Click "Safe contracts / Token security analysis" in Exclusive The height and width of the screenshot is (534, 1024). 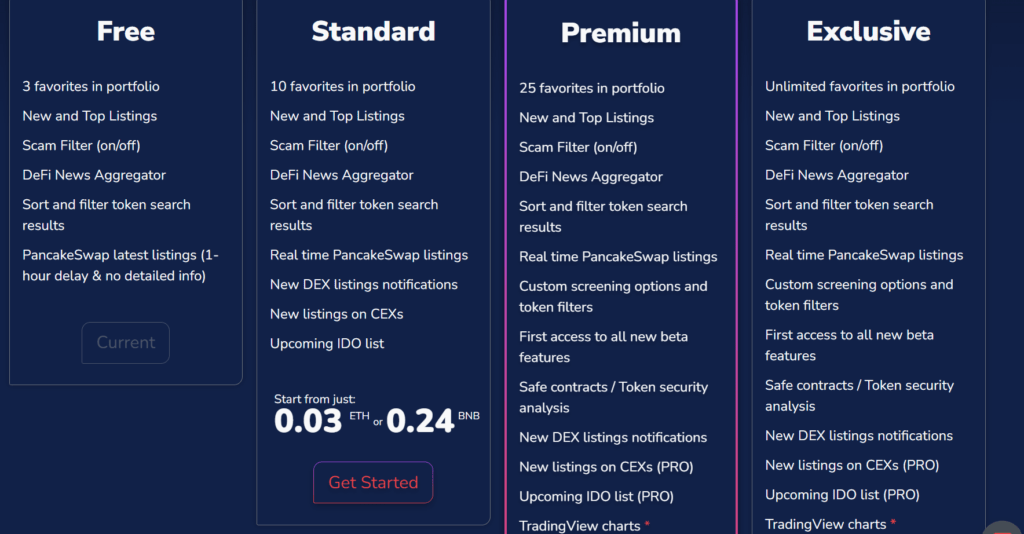click(x=859, y=396)
